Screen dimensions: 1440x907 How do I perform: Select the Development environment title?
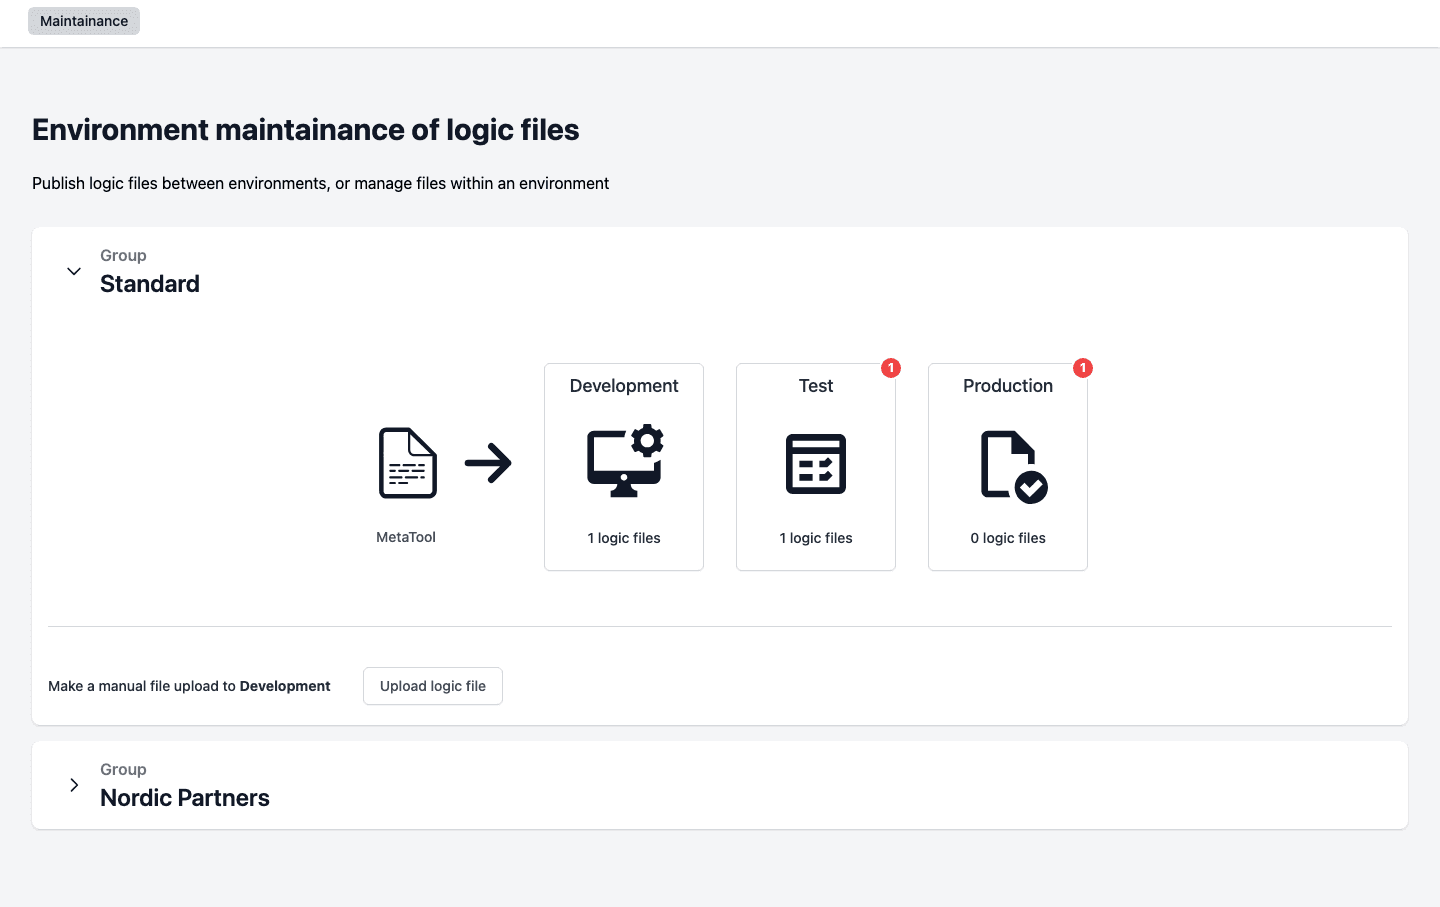tap(624, 386)
